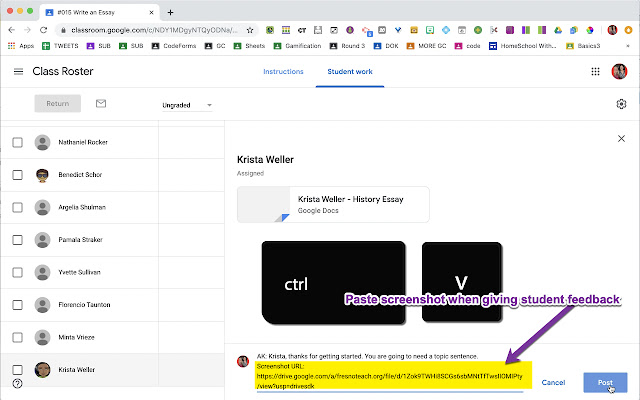Select the Student work tab

(350, 72)
